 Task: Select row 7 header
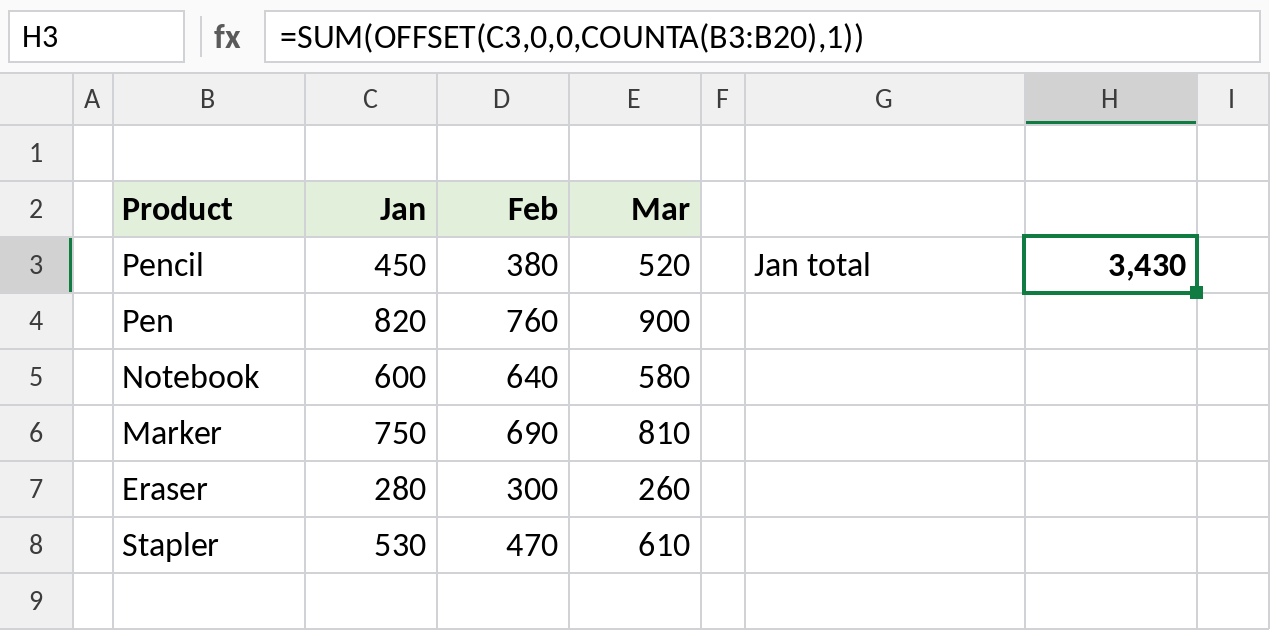[x=37, y=489]
